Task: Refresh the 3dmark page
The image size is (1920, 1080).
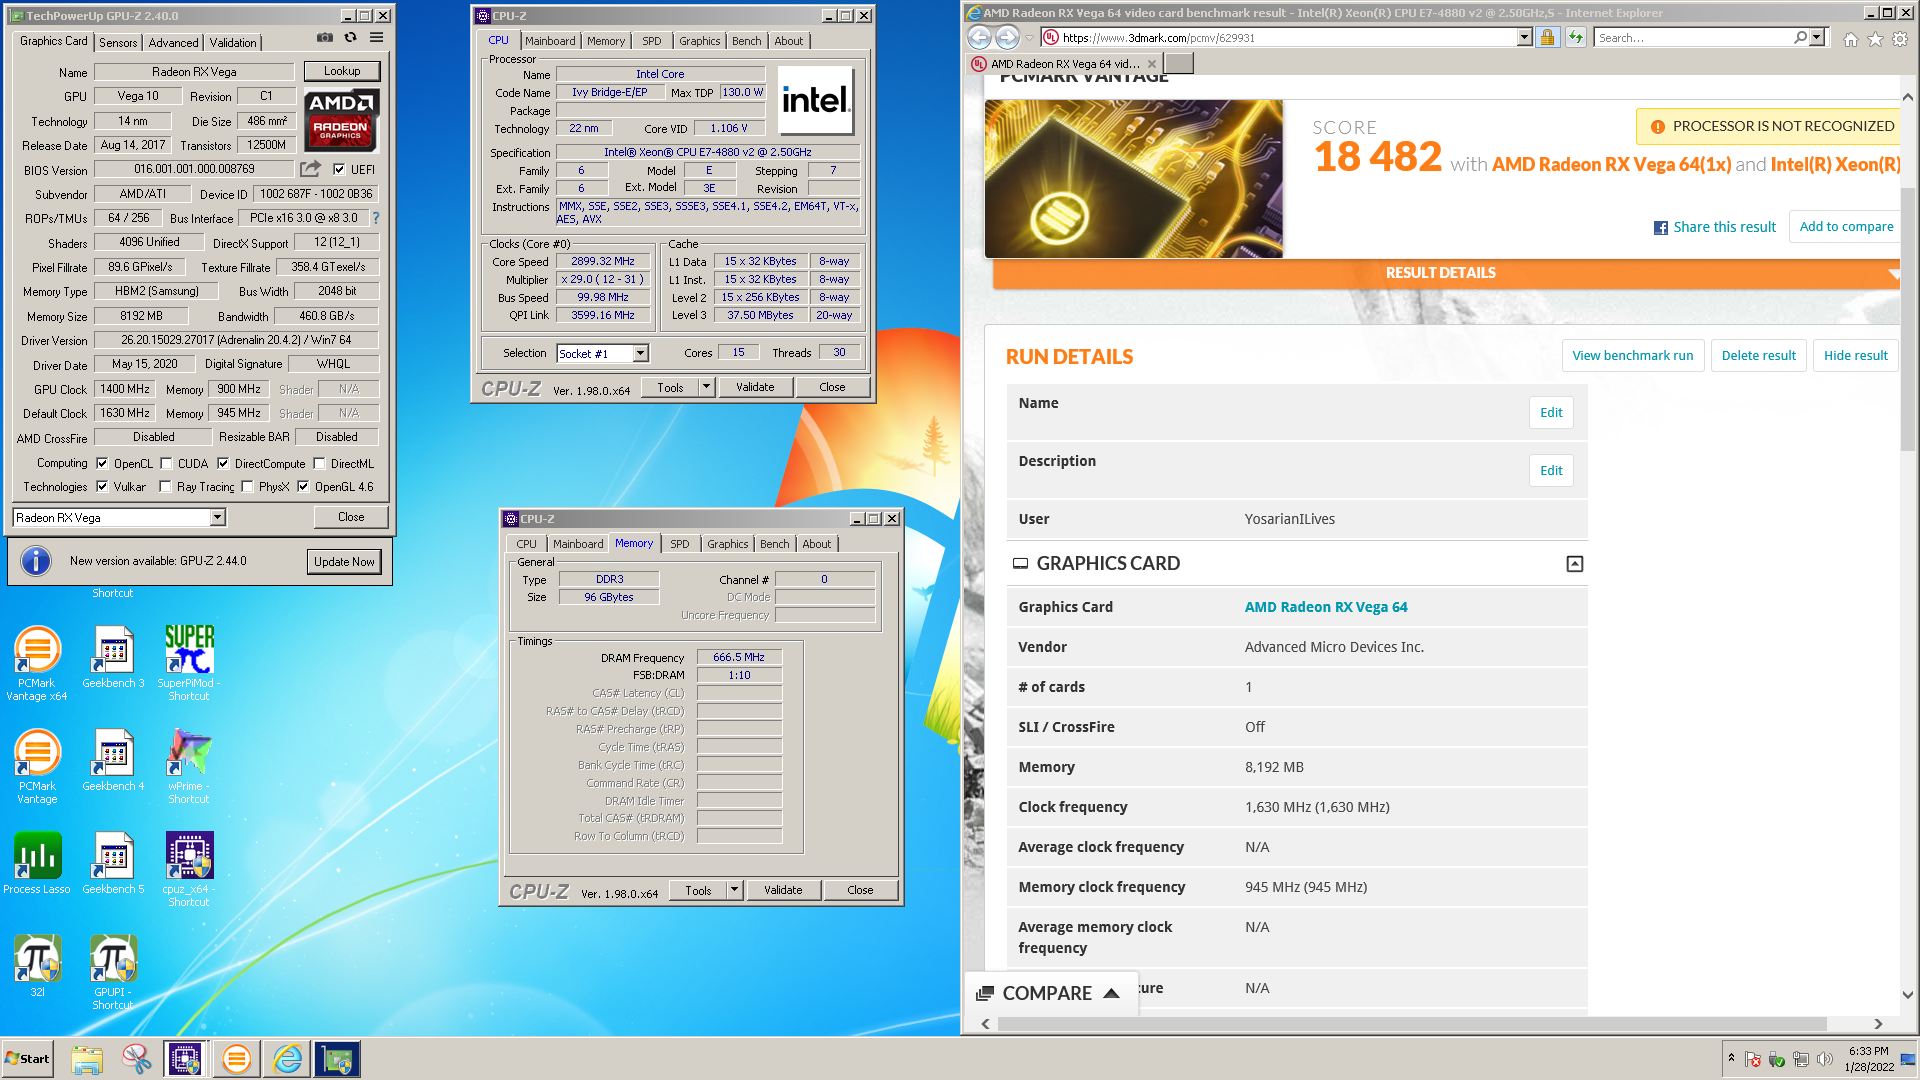Action: click(x=1576, y=38)
